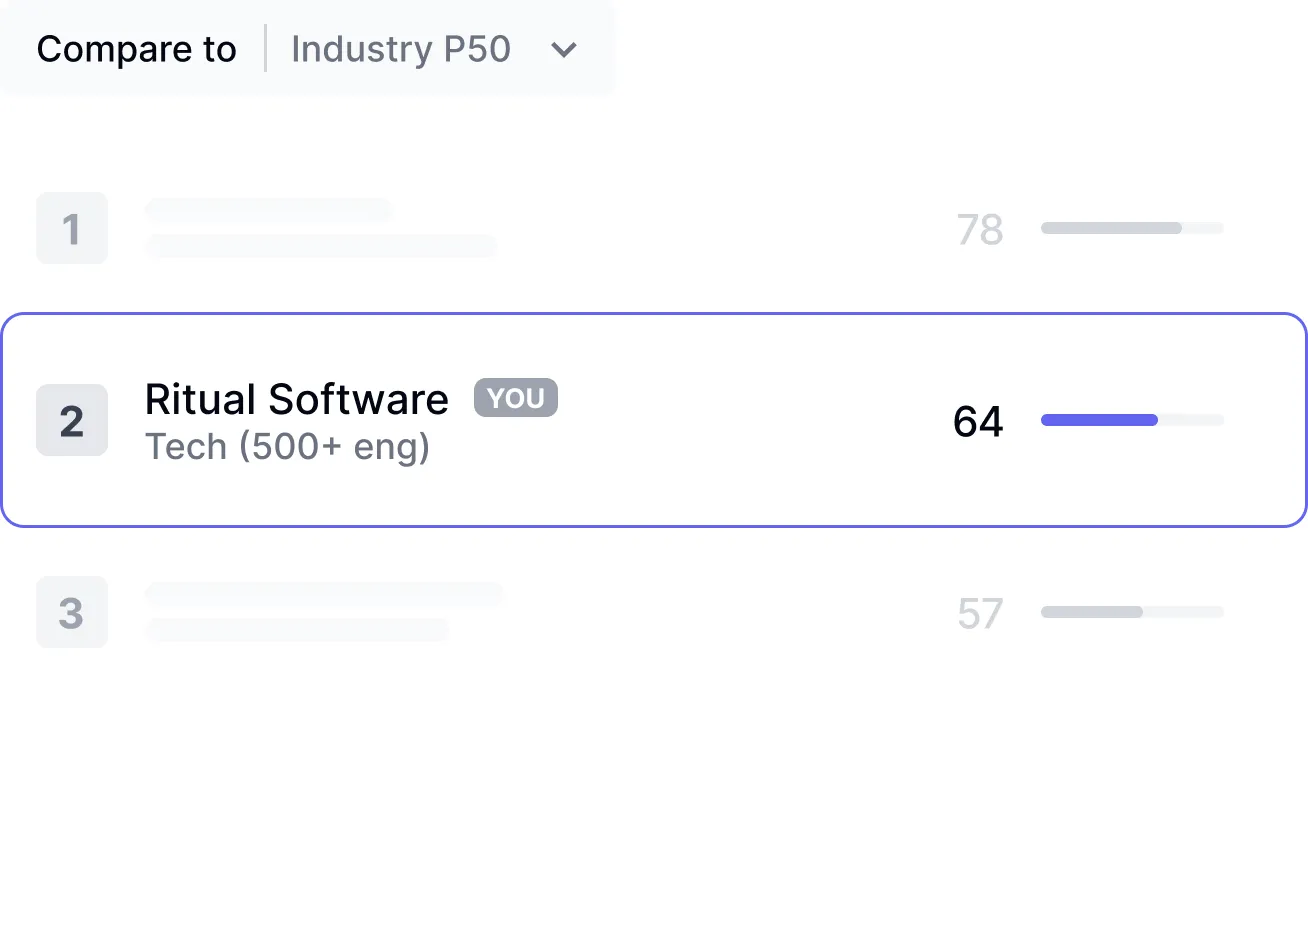Viewport: 1308px width, 948px height.
Task: Click the YOU badge beside Ritual Software
Action: (515, 398)
